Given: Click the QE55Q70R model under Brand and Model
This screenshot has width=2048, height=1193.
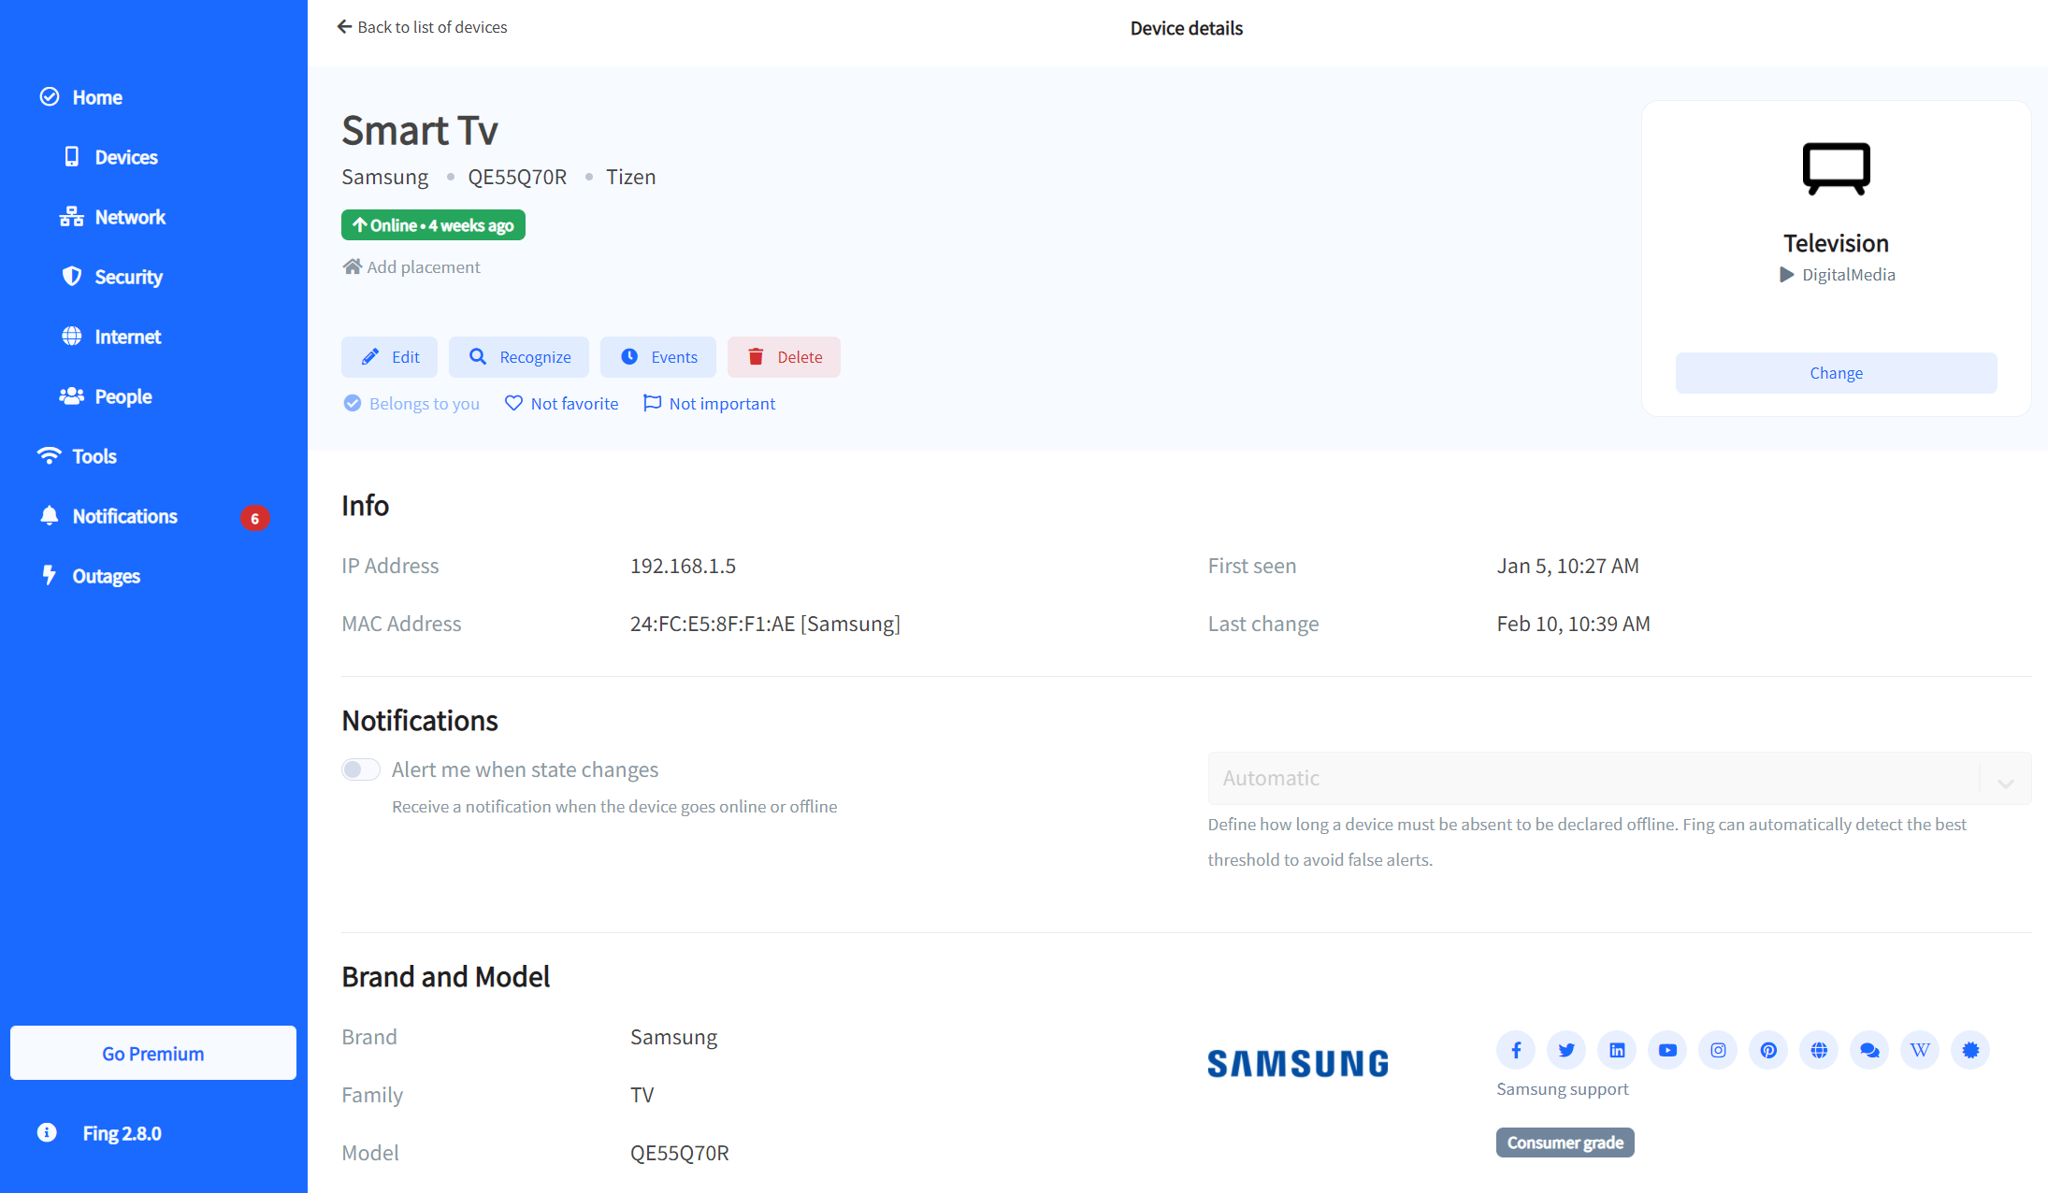Looking at the screenshot, I should [680, 1153].
